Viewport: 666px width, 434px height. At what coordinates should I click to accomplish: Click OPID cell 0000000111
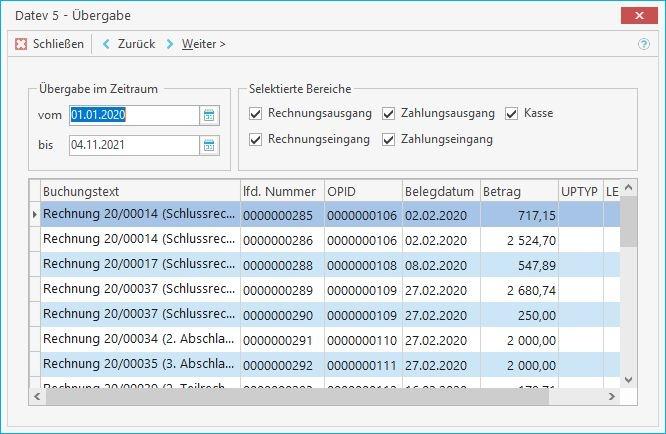click(363, 365)
